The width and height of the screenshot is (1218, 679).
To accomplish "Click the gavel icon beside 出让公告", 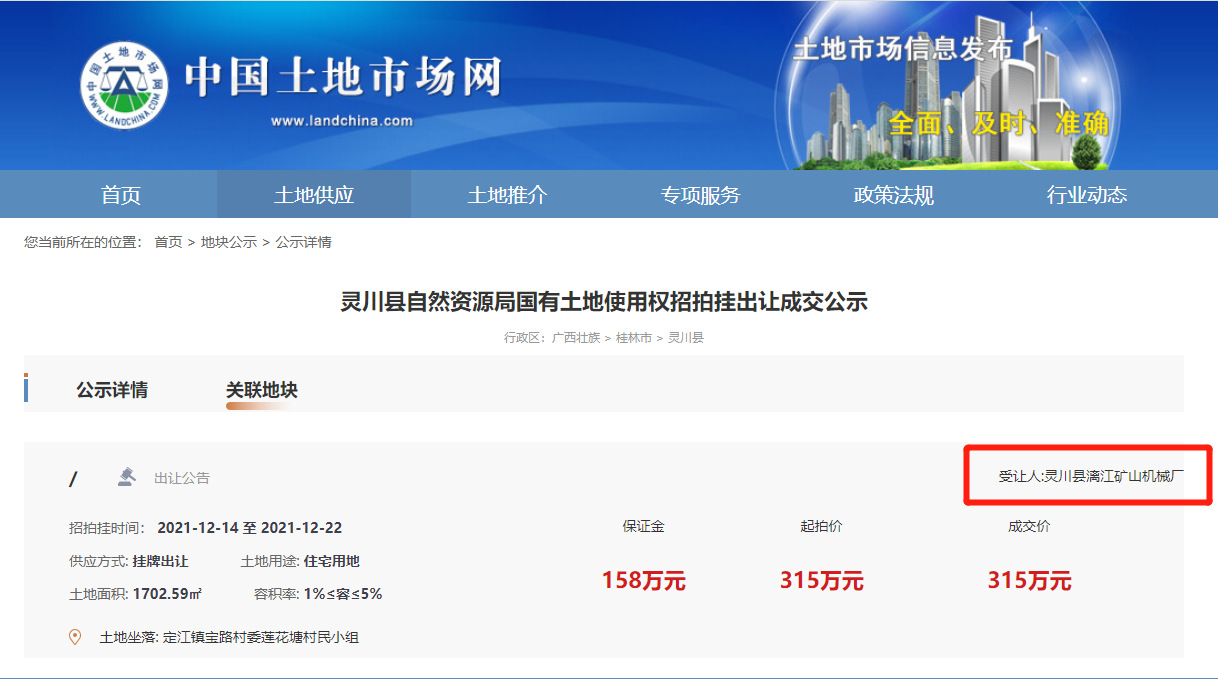I will click(x=126, y=477).
